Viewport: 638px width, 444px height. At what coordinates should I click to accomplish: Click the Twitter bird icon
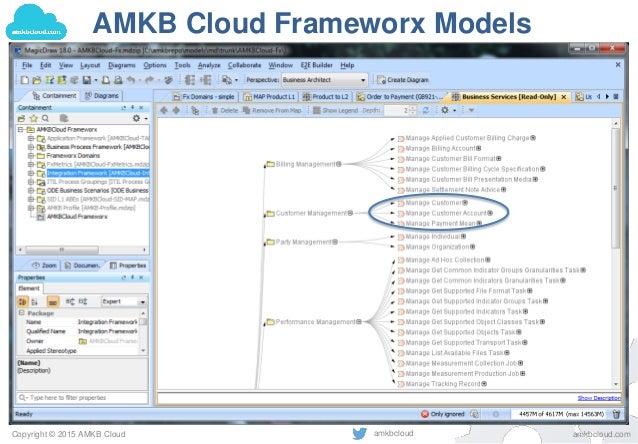click(x=359, y=433)
